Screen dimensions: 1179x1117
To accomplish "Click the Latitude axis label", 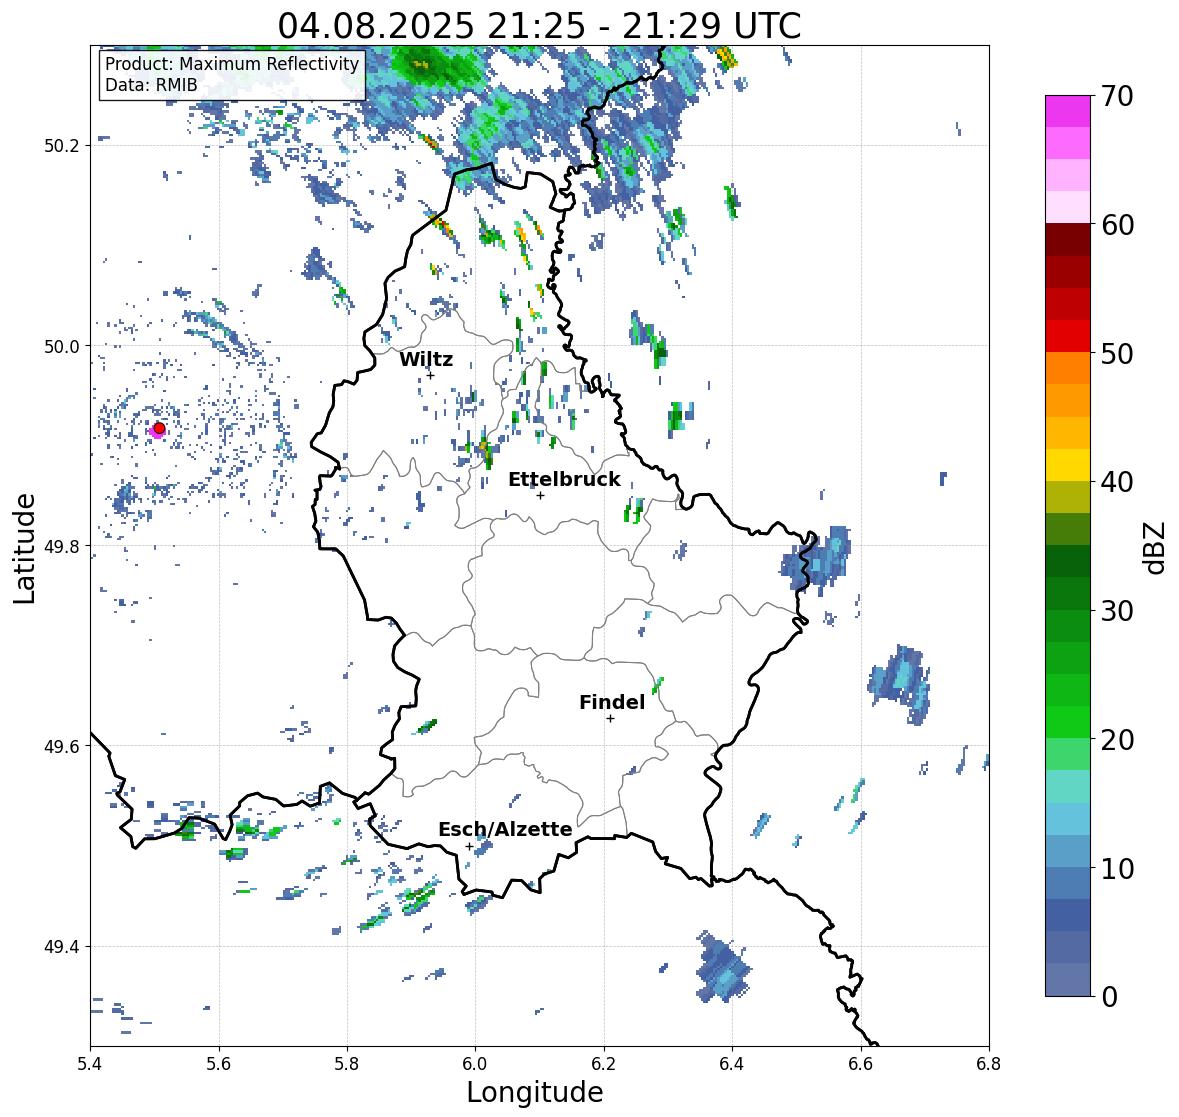I will [x=25, y=548].
